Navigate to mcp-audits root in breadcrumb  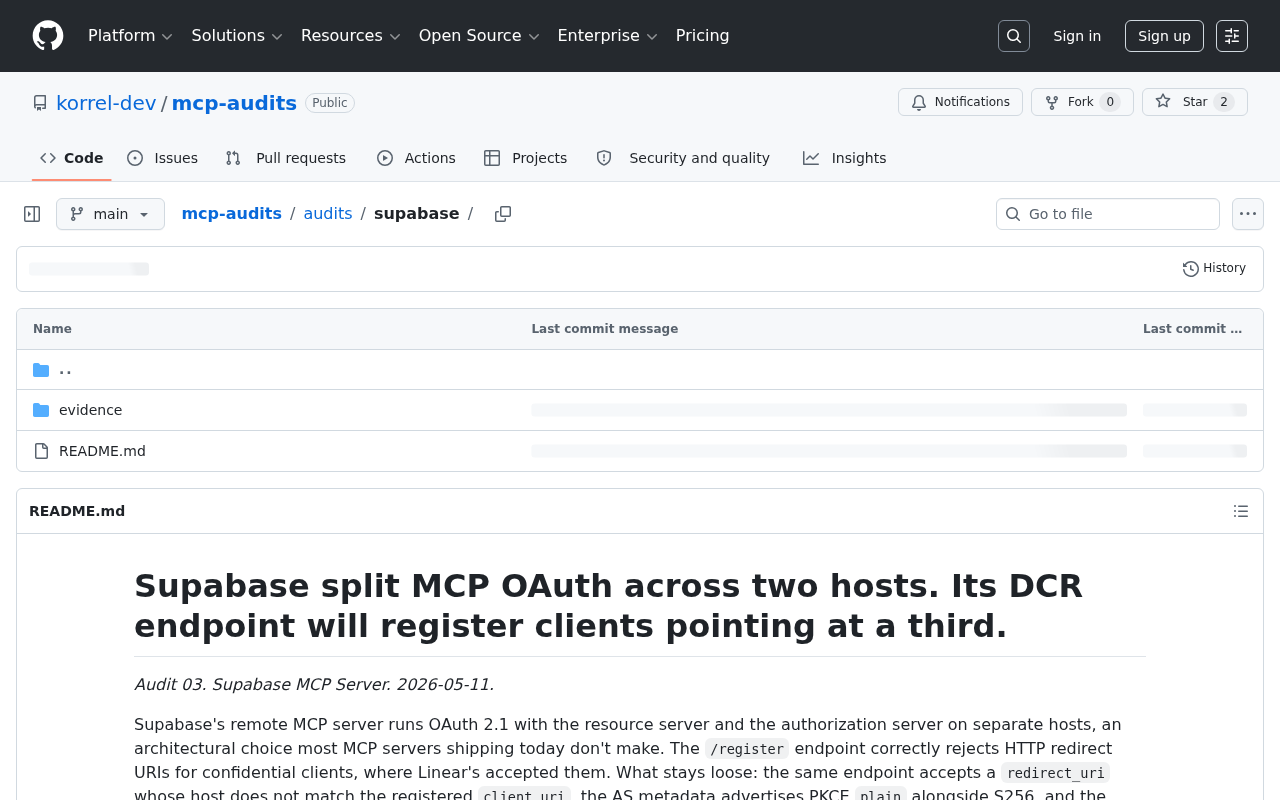pos(232,214)
